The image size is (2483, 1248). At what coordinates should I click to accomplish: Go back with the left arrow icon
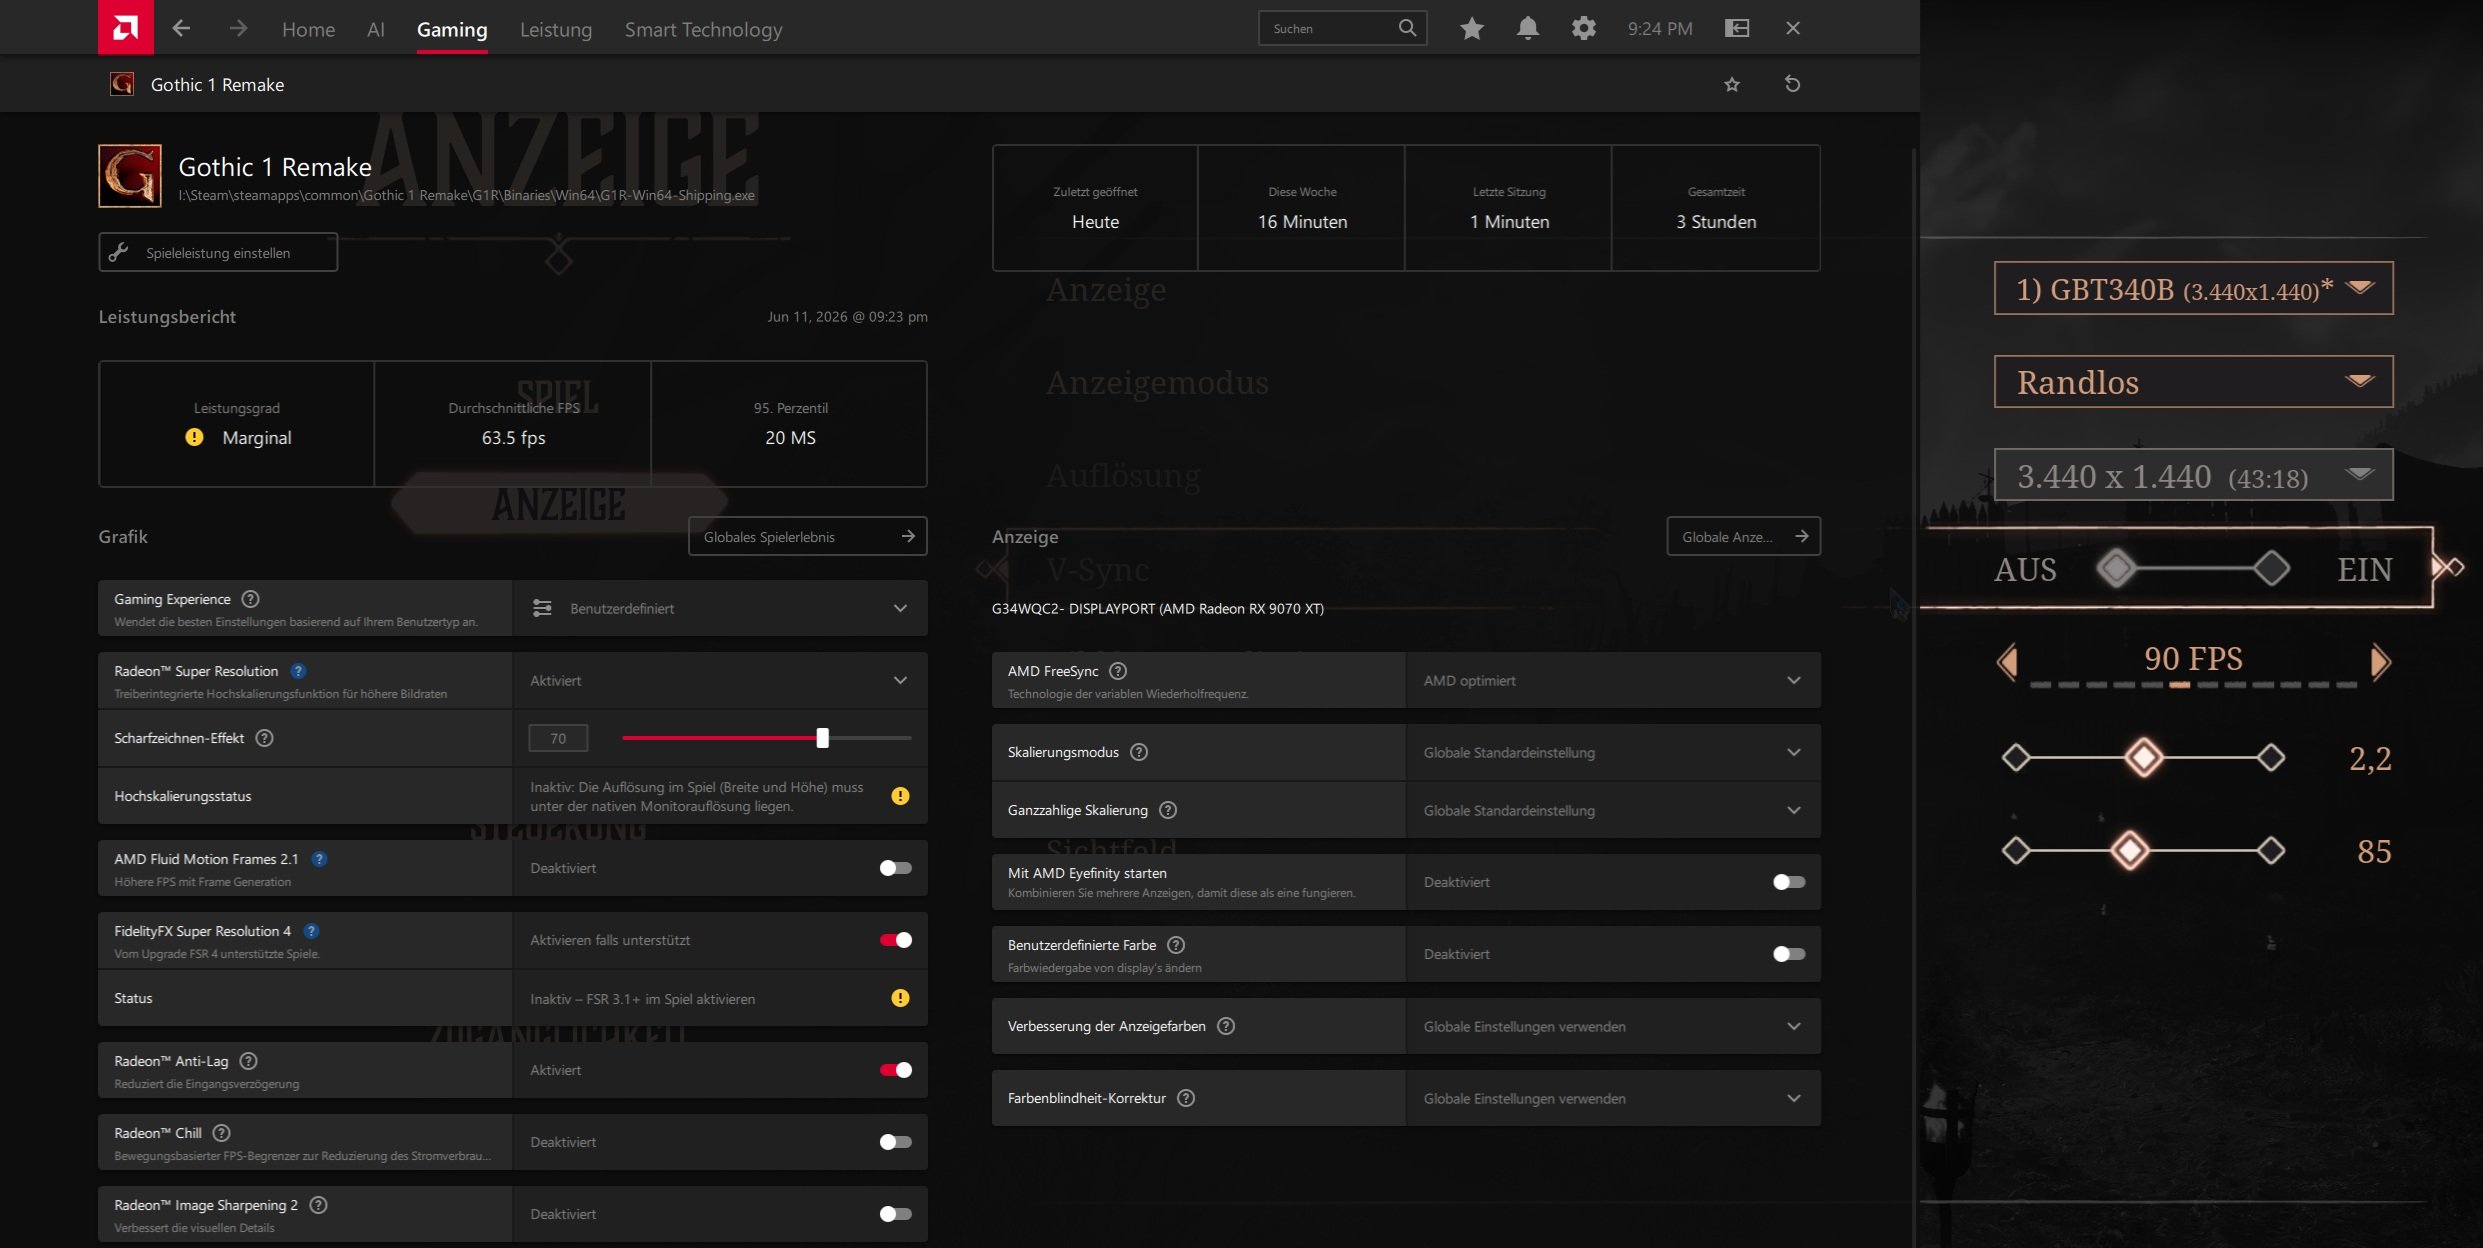point(181,28)
